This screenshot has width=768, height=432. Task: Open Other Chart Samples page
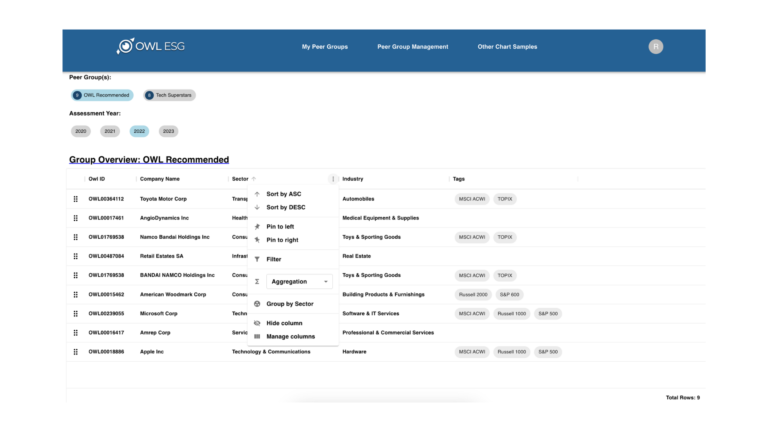[507, 47]
